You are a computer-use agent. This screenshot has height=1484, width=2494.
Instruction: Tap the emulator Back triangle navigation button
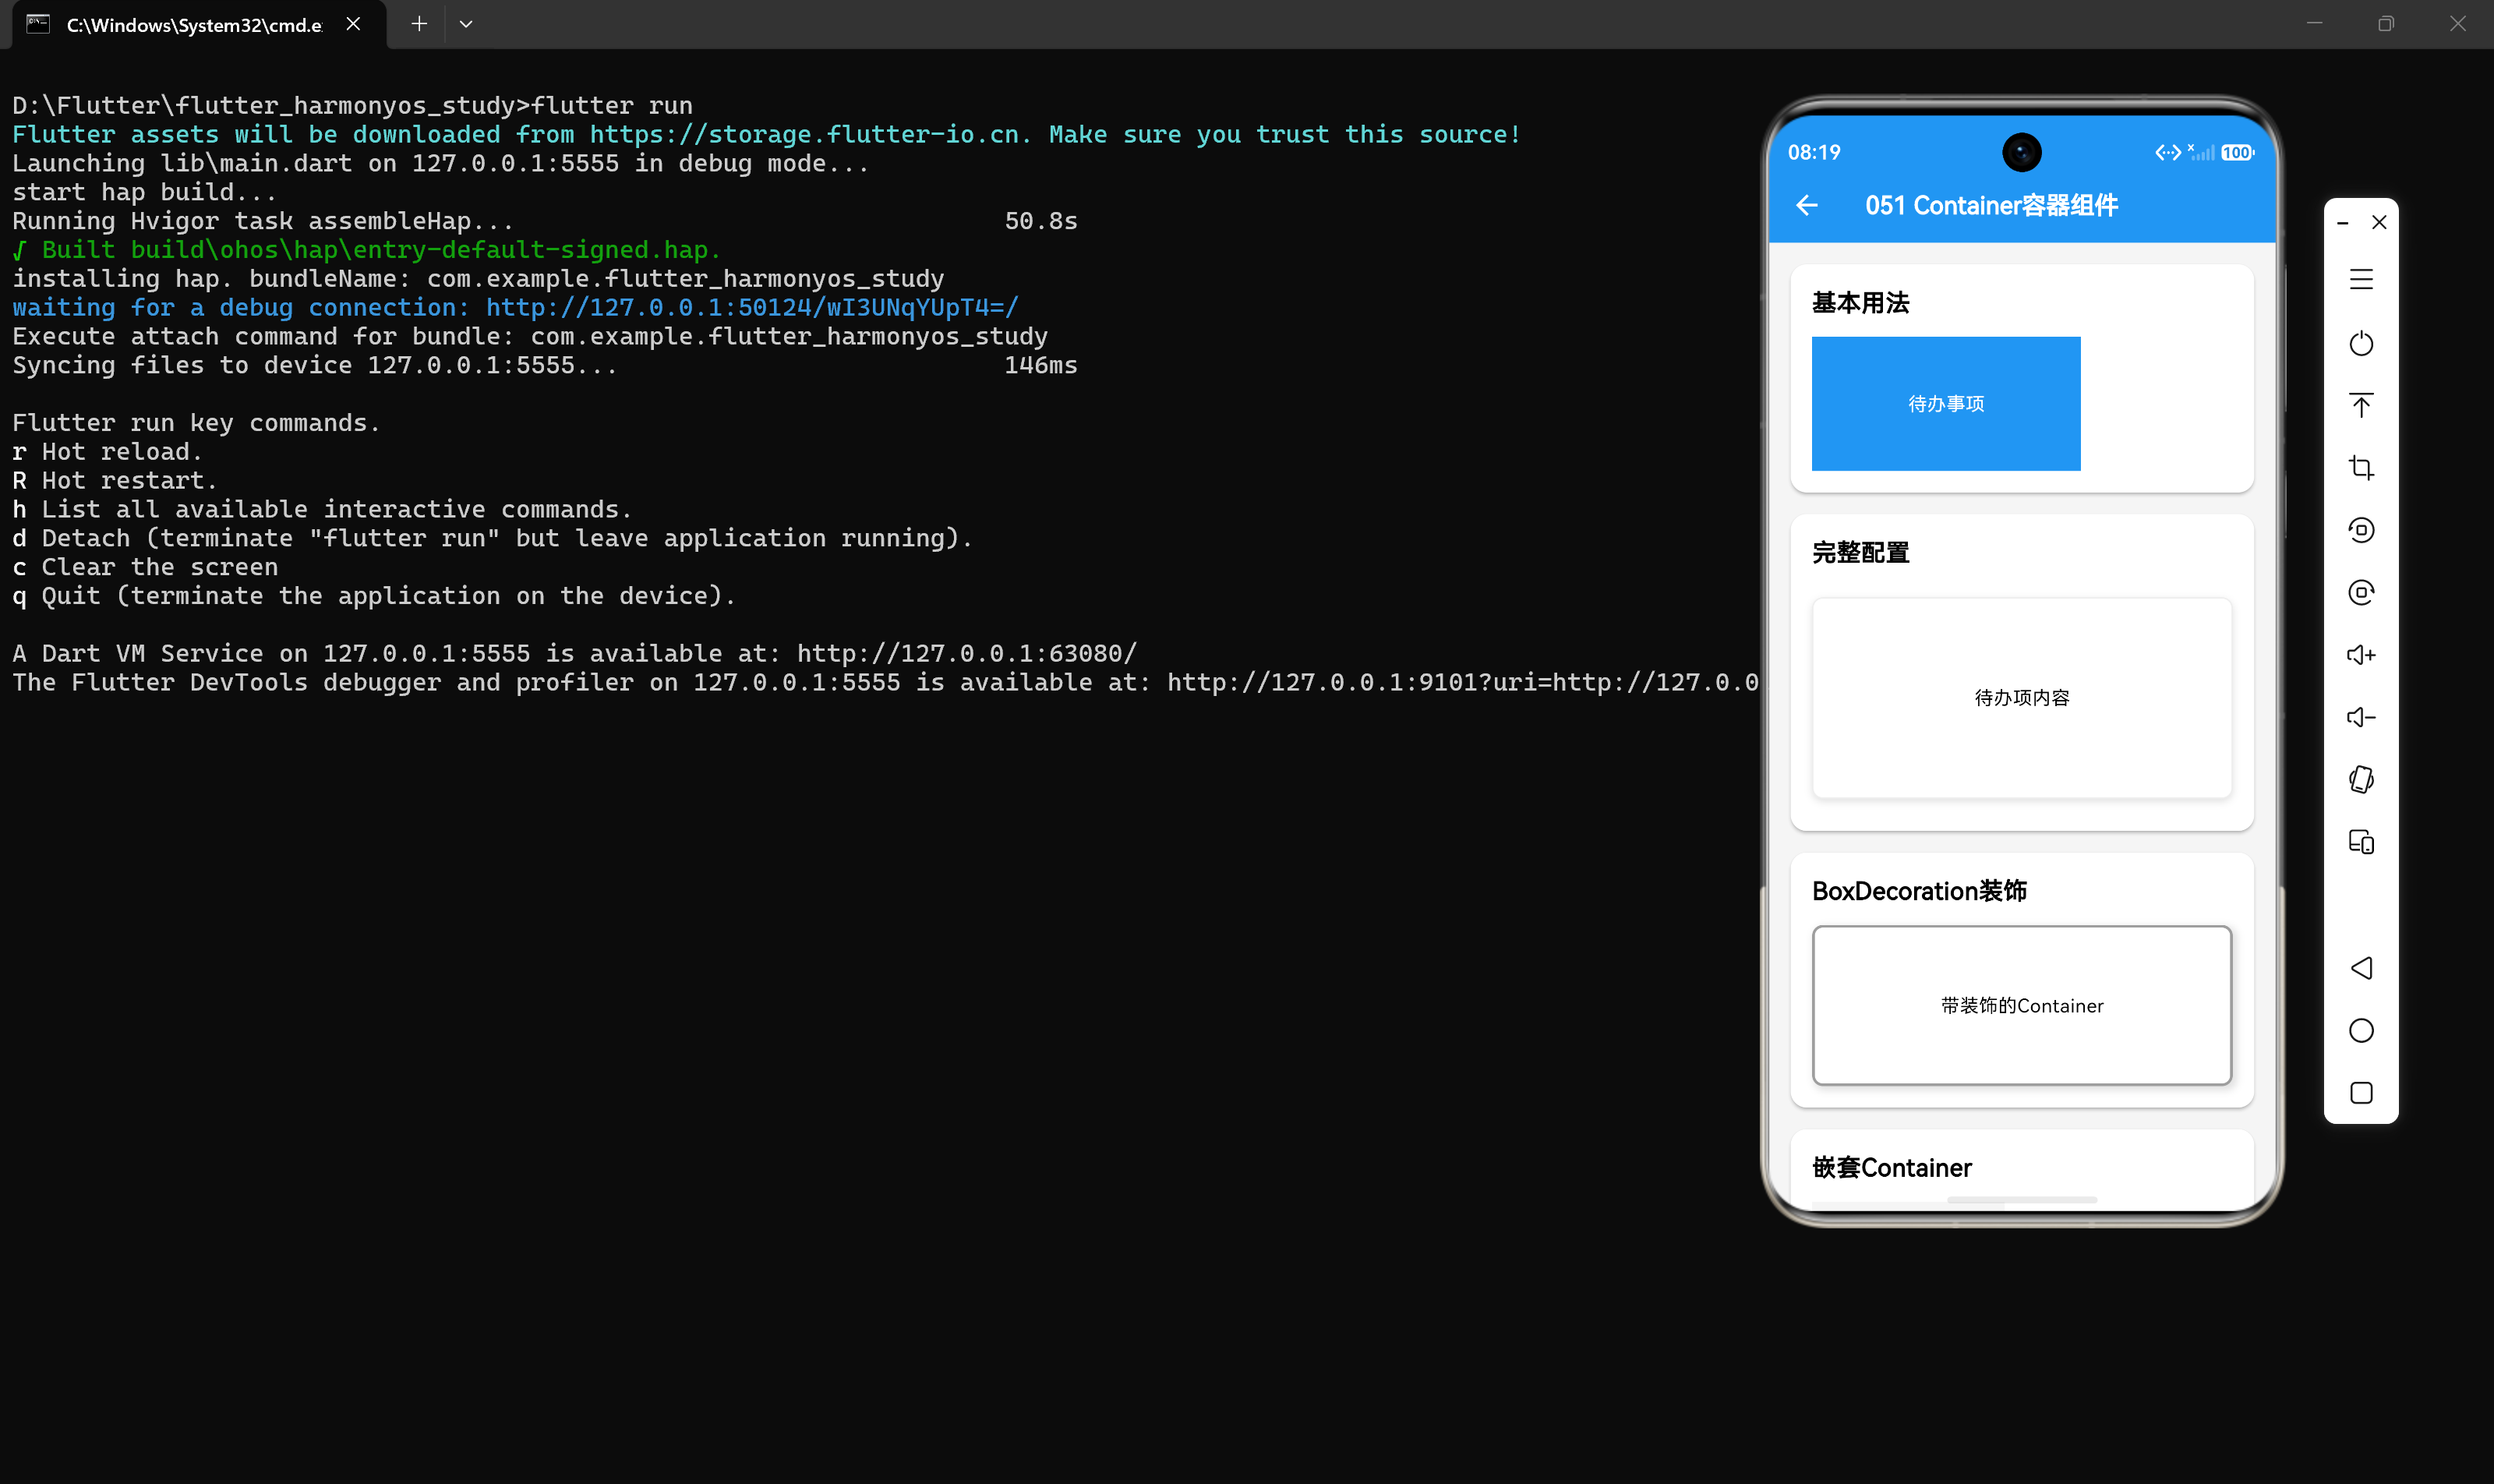point(2361,968)
